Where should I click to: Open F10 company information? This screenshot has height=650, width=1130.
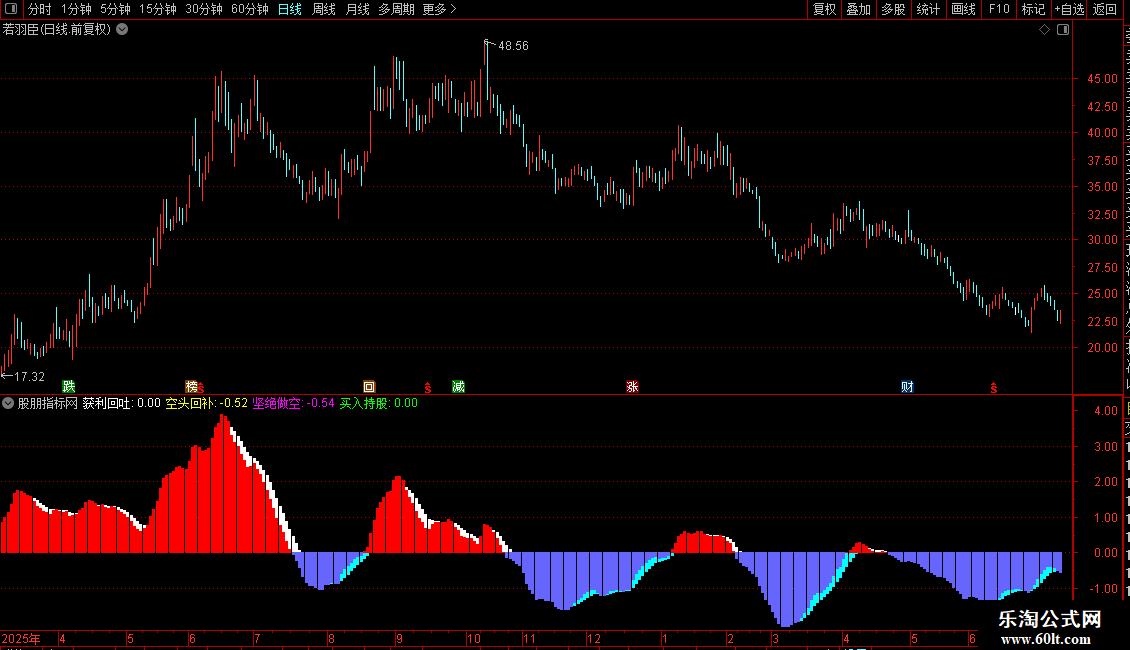coord(999,9)
